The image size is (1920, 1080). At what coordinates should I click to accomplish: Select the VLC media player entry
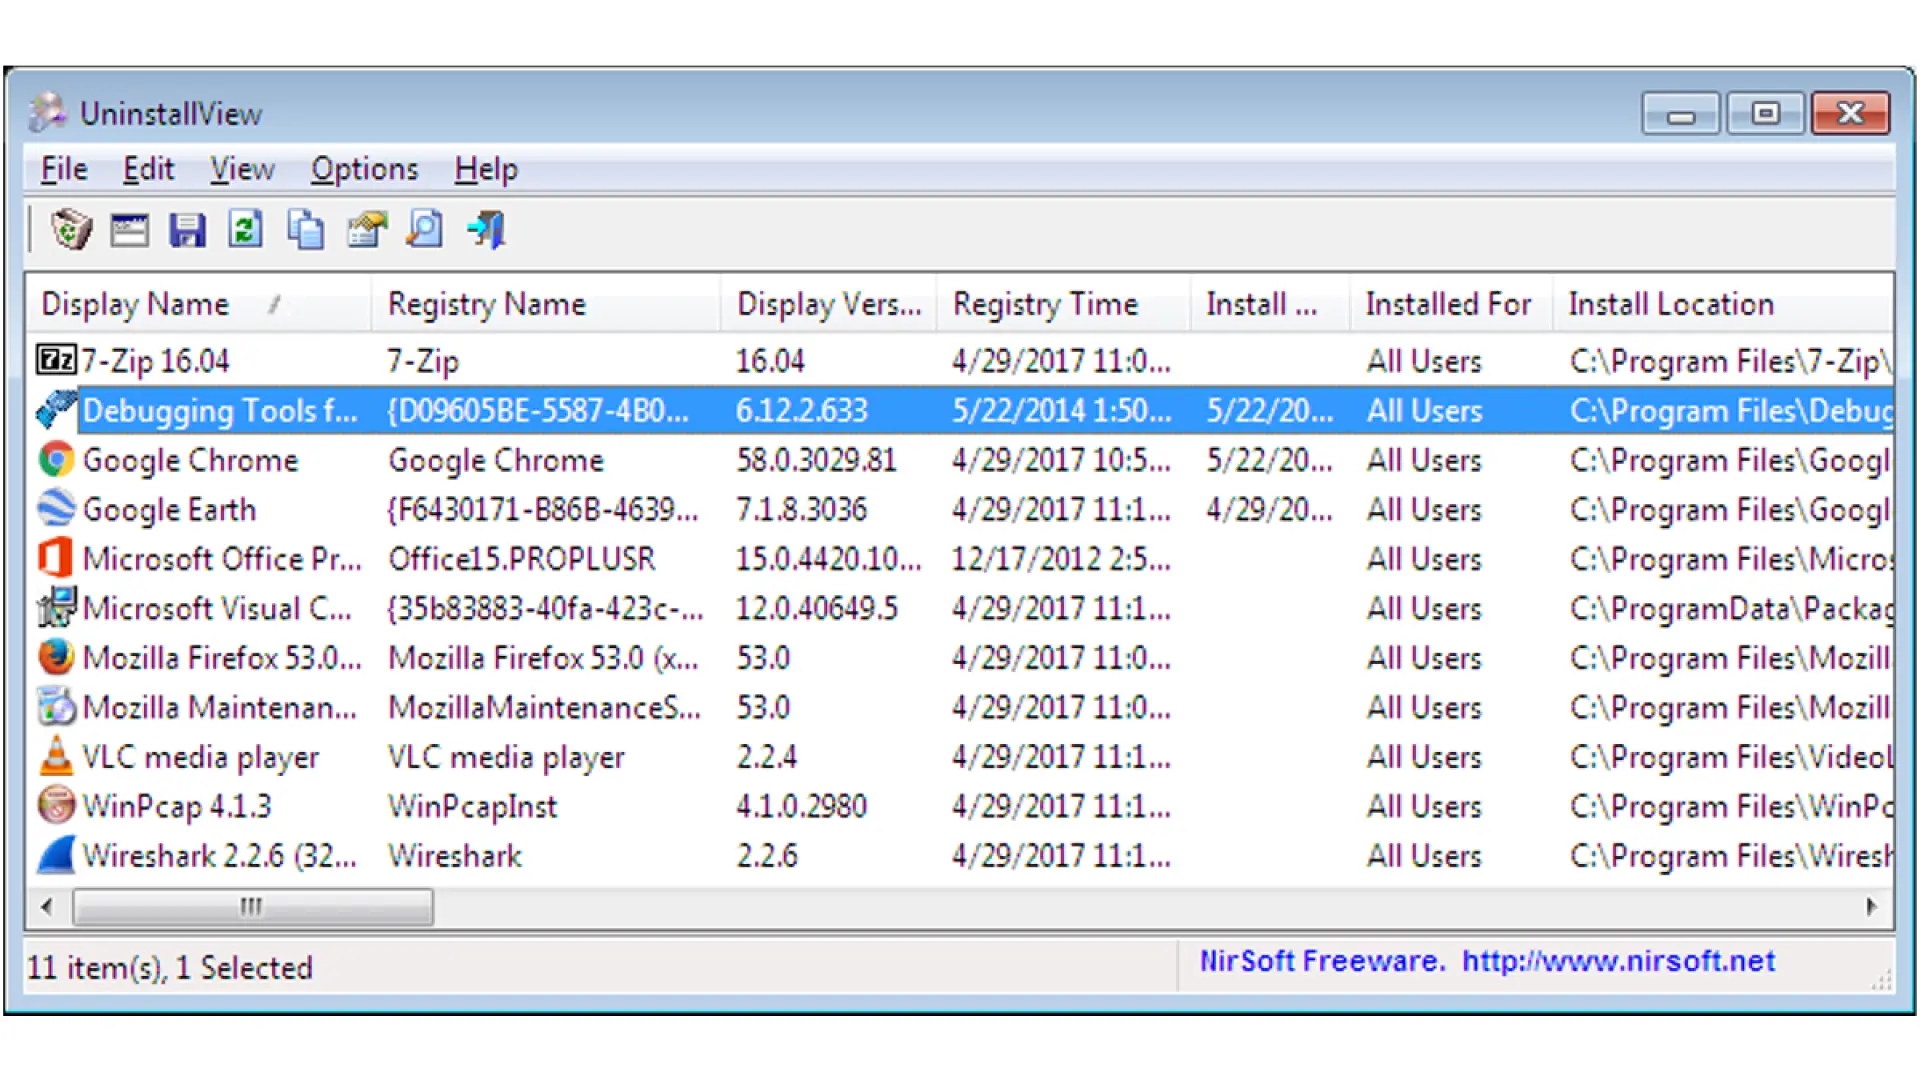pyautogui.click(x=200, y=757)
